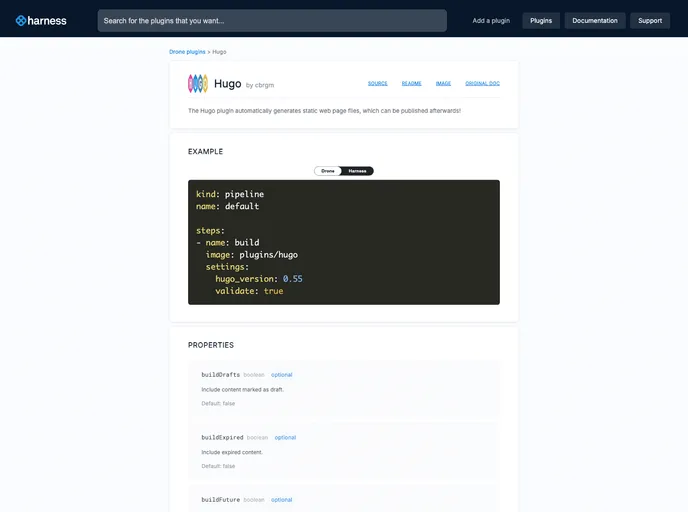Click the YAML code example block
Screen dimensions: 688x512
(344, 242)
